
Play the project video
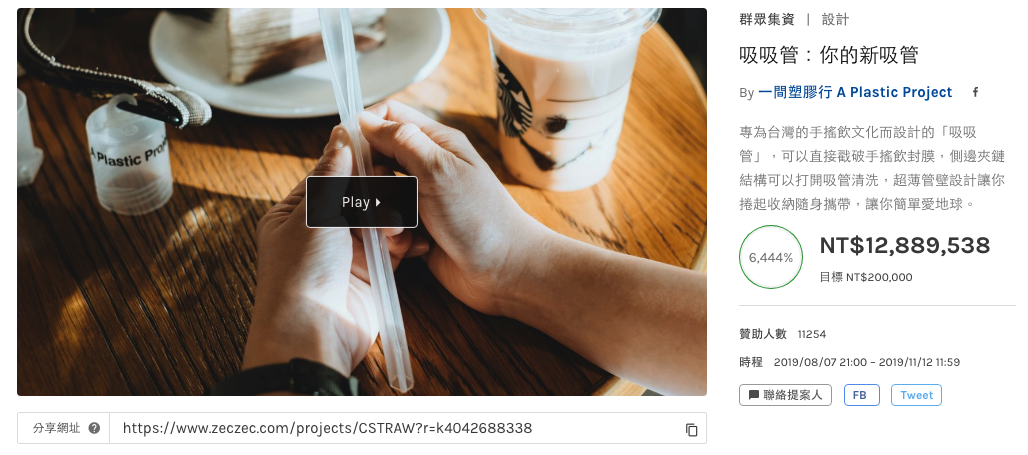362,202
